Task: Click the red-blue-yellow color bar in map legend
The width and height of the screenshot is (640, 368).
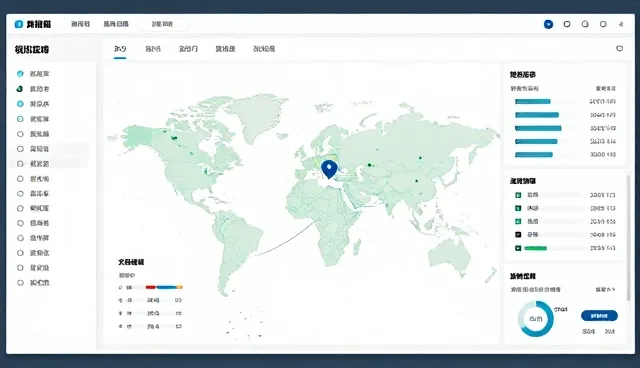Action: point(164,287)
